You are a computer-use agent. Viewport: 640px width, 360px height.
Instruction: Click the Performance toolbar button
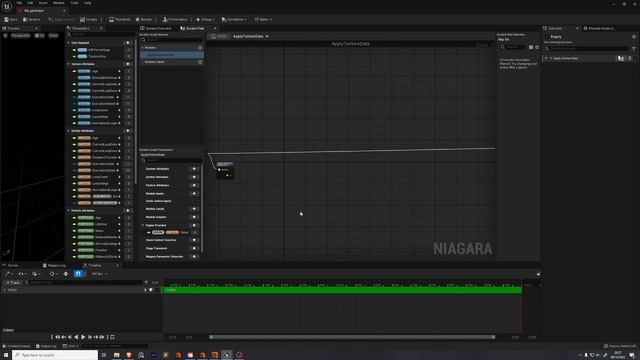[x=175, y=20]
